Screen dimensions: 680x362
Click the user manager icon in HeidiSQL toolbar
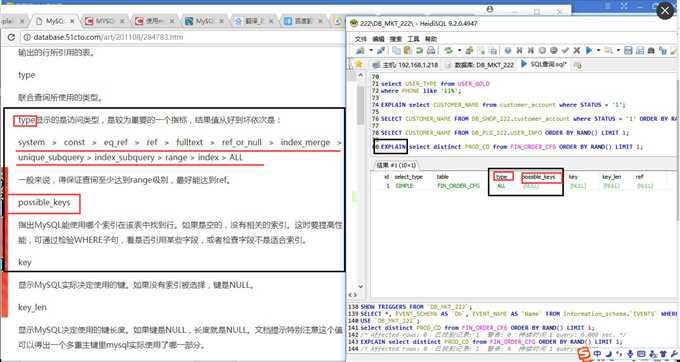[x=470, y=51]
